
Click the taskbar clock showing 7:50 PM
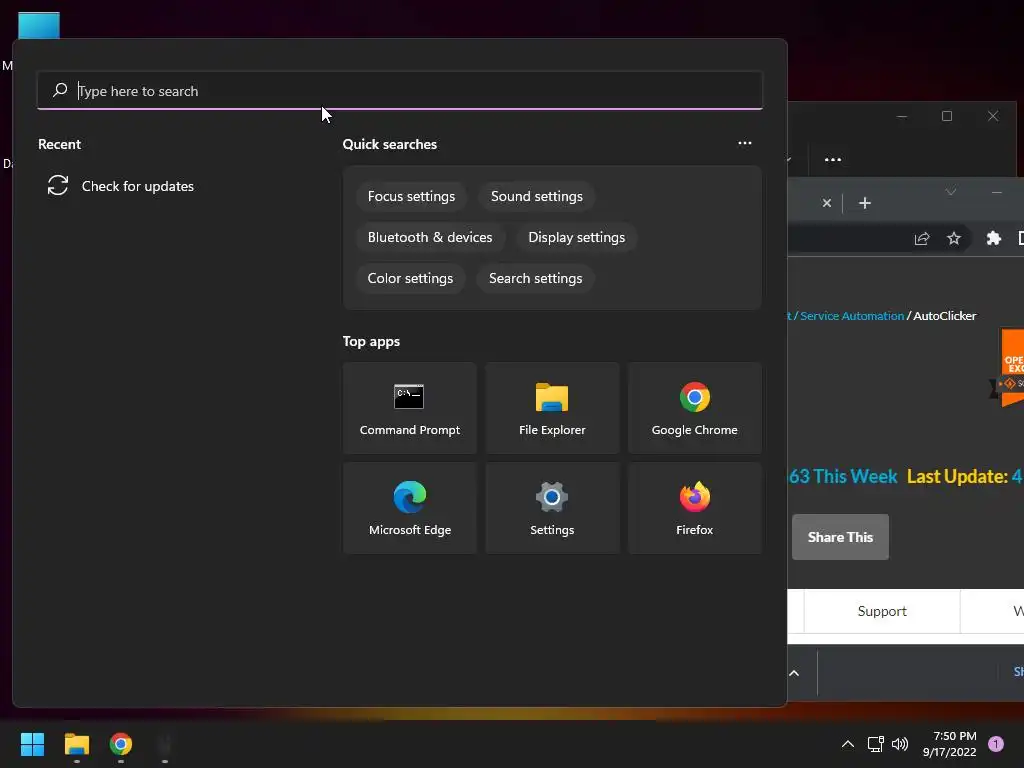tap(950, 744)
